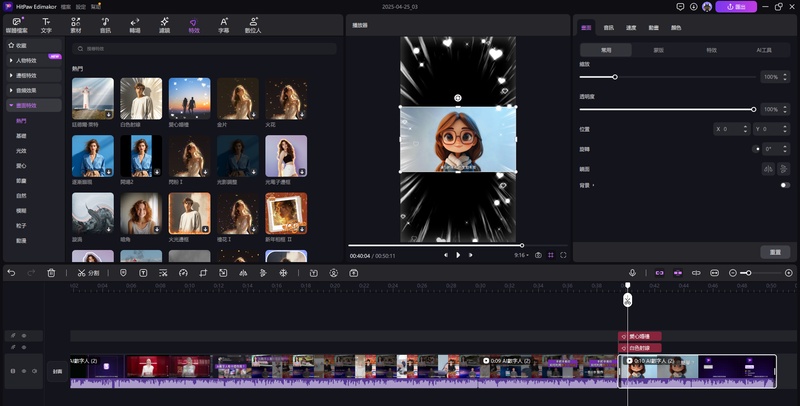The image size is (800, 406).
Task: Open the user account avatar
Action: 707,7
